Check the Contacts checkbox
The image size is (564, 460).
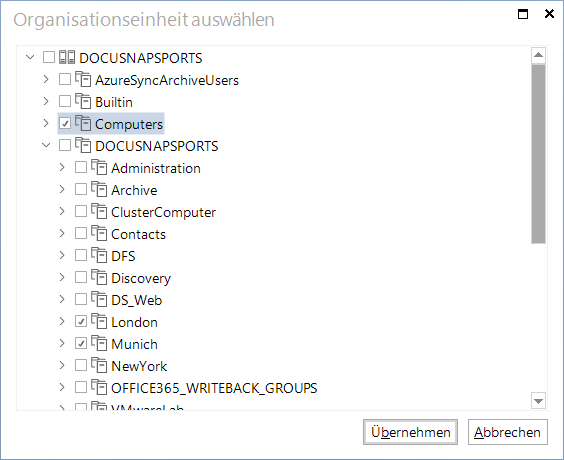click(x=81, y=233)
